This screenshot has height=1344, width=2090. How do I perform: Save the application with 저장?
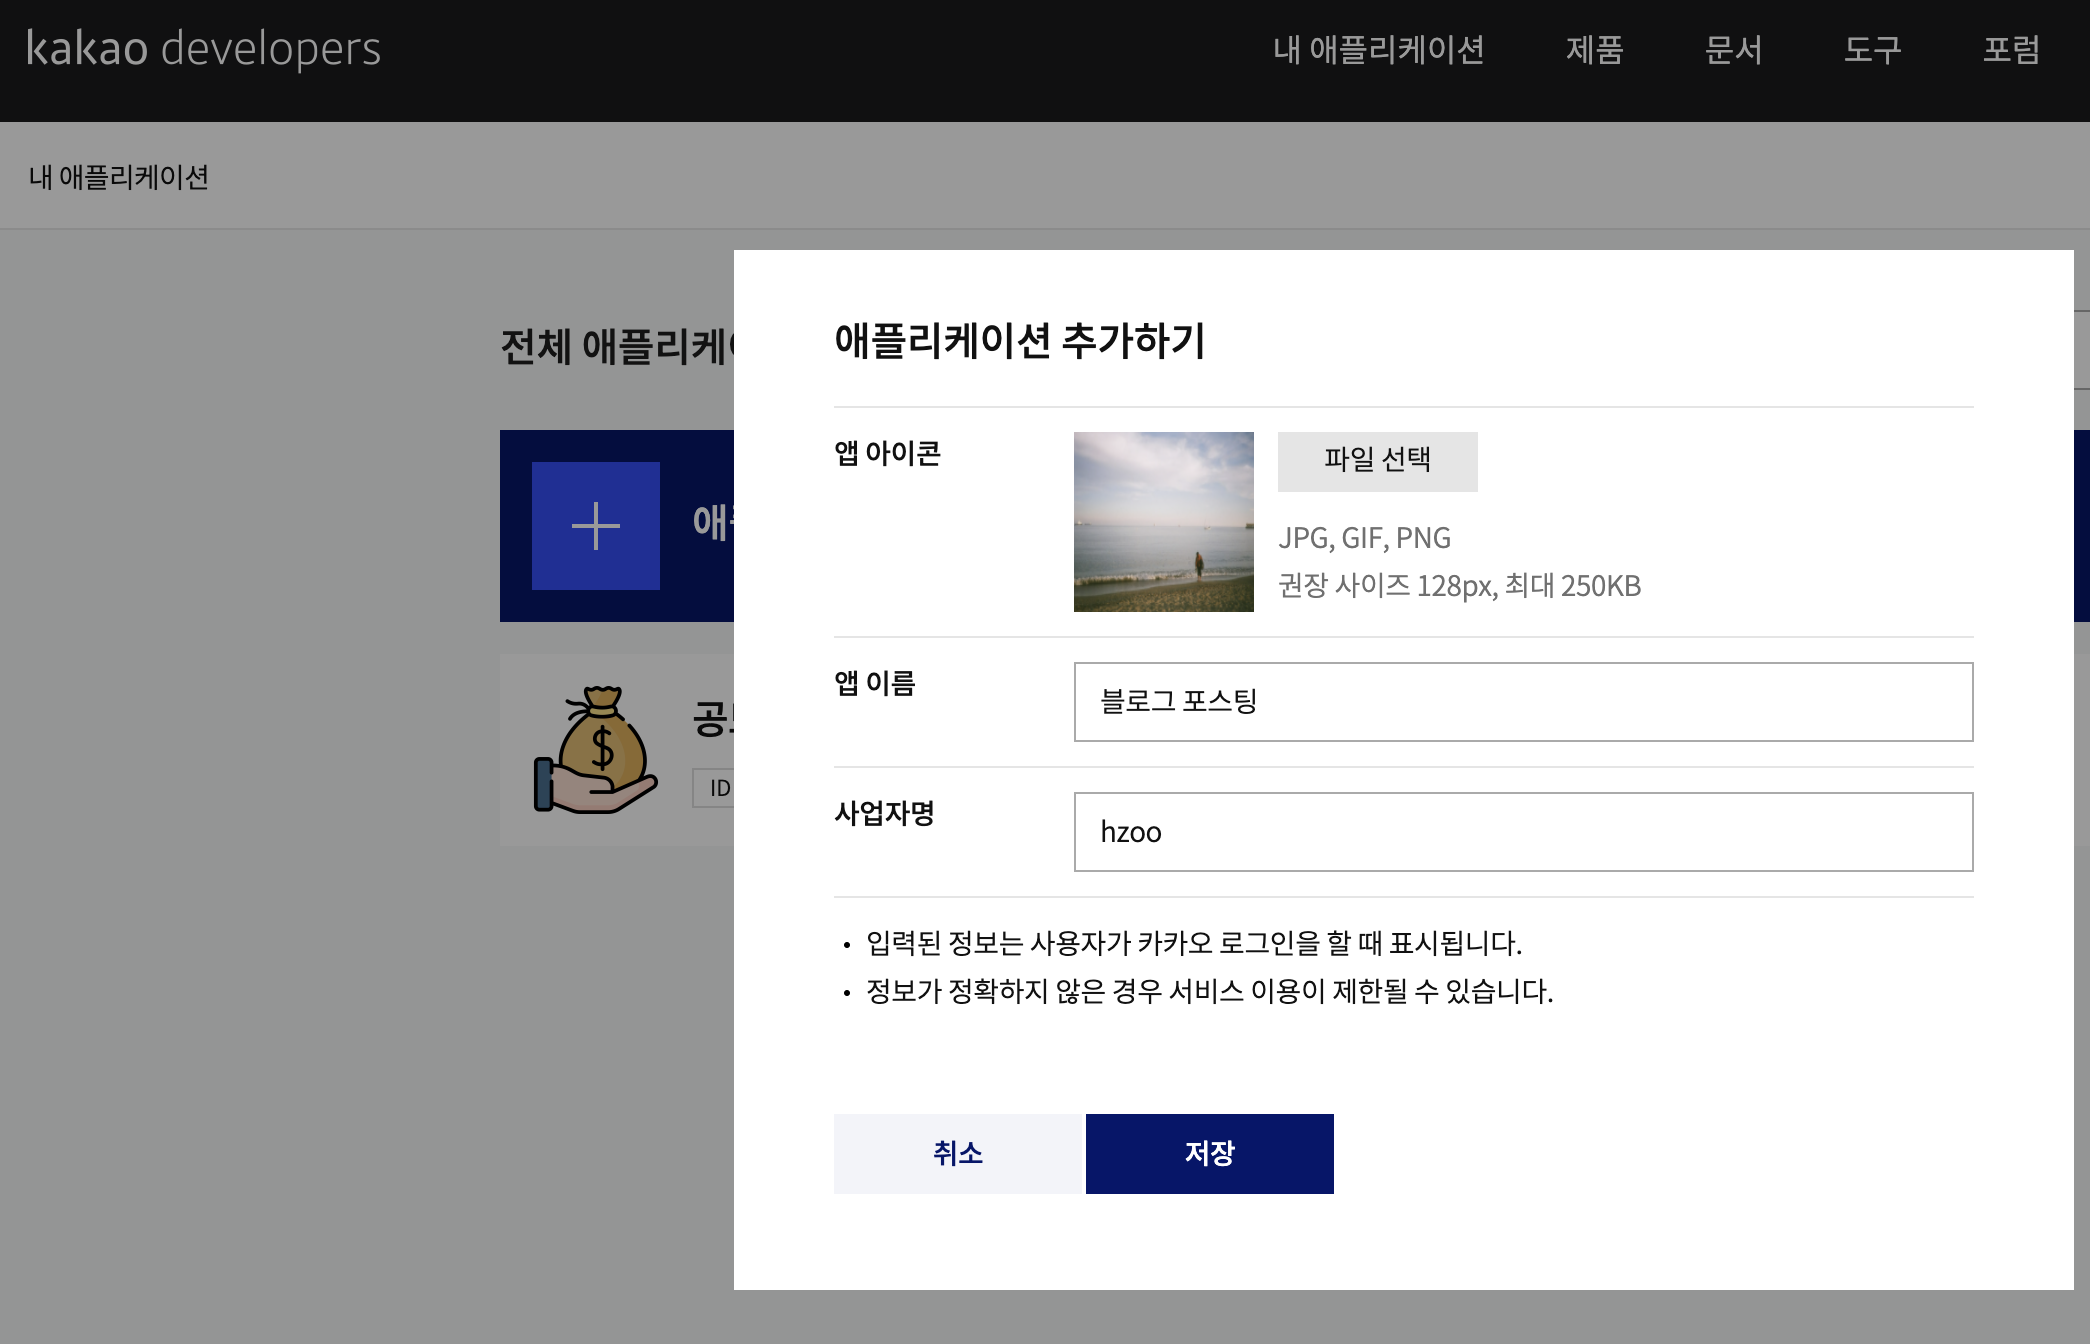click(x=1209, y=1154)
